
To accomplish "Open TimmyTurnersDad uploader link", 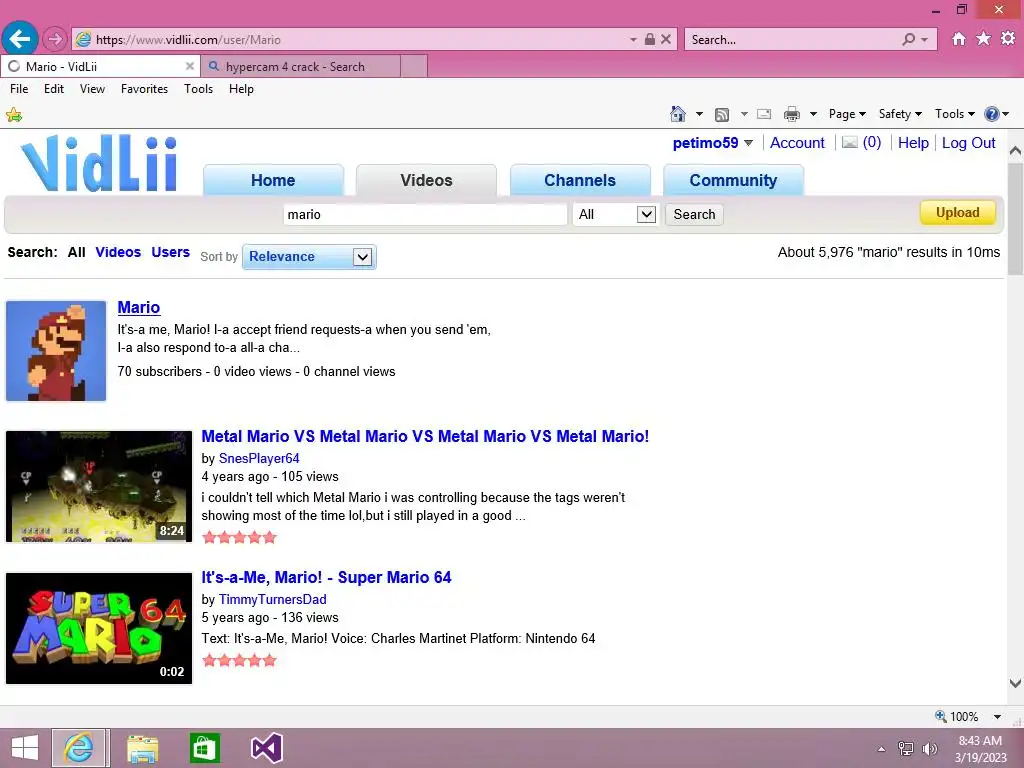I will pos(272,600).
